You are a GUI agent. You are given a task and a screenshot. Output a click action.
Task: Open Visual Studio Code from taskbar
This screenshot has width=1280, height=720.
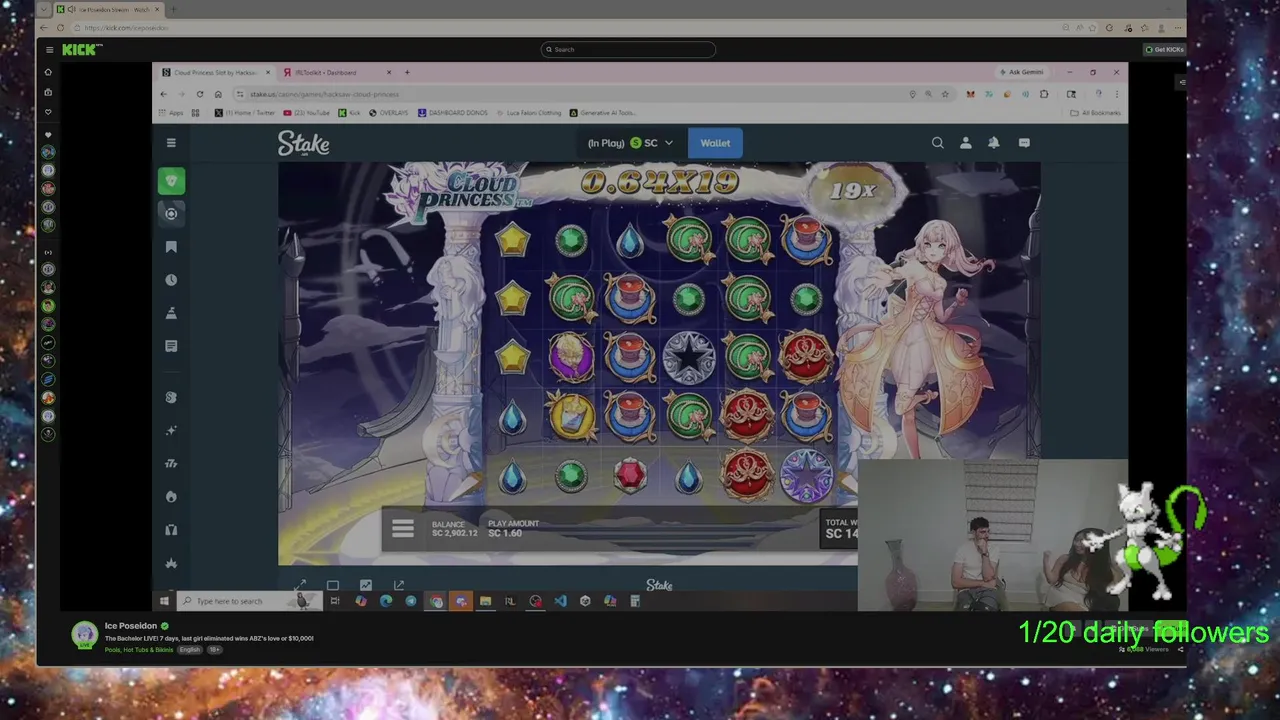(x=560, y=601)
